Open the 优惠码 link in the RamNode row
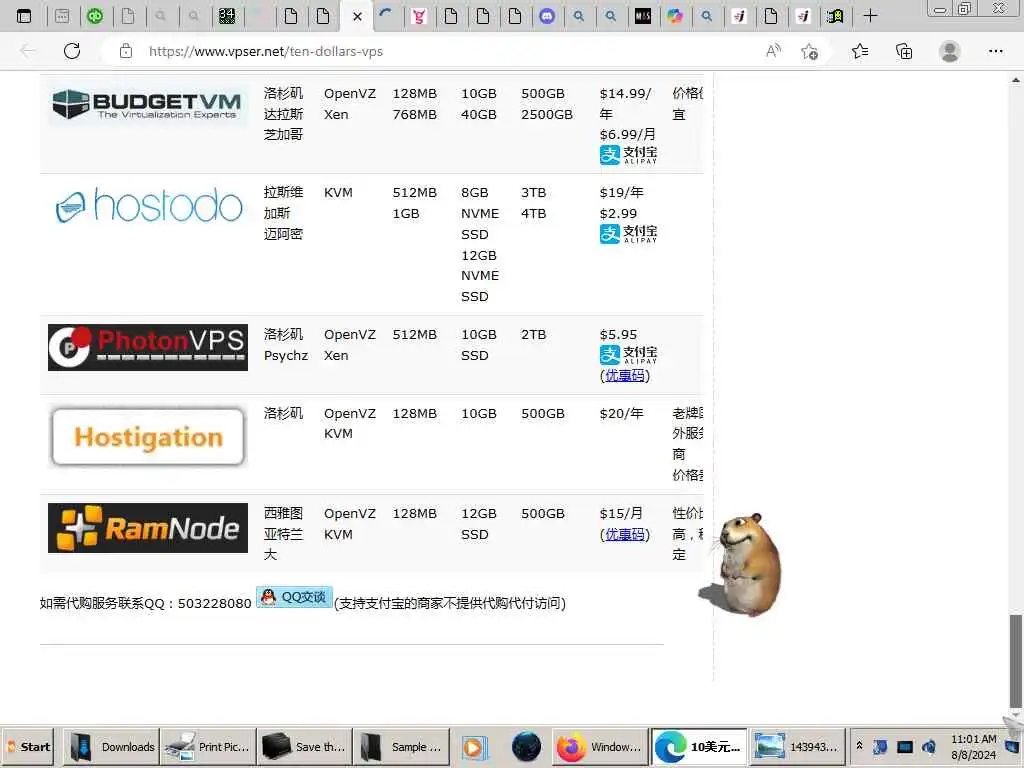This screenshot has width=1024, height=768. tap(625, 534)
